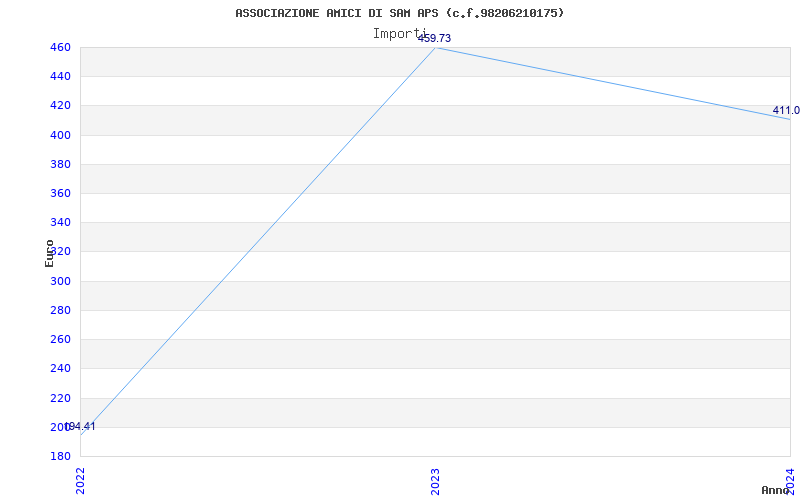The width and height of the screenshot is (800, 500).
Task: Click the 260 y-axis tick label
Action: pyautogui.click(x=60, y=339)
